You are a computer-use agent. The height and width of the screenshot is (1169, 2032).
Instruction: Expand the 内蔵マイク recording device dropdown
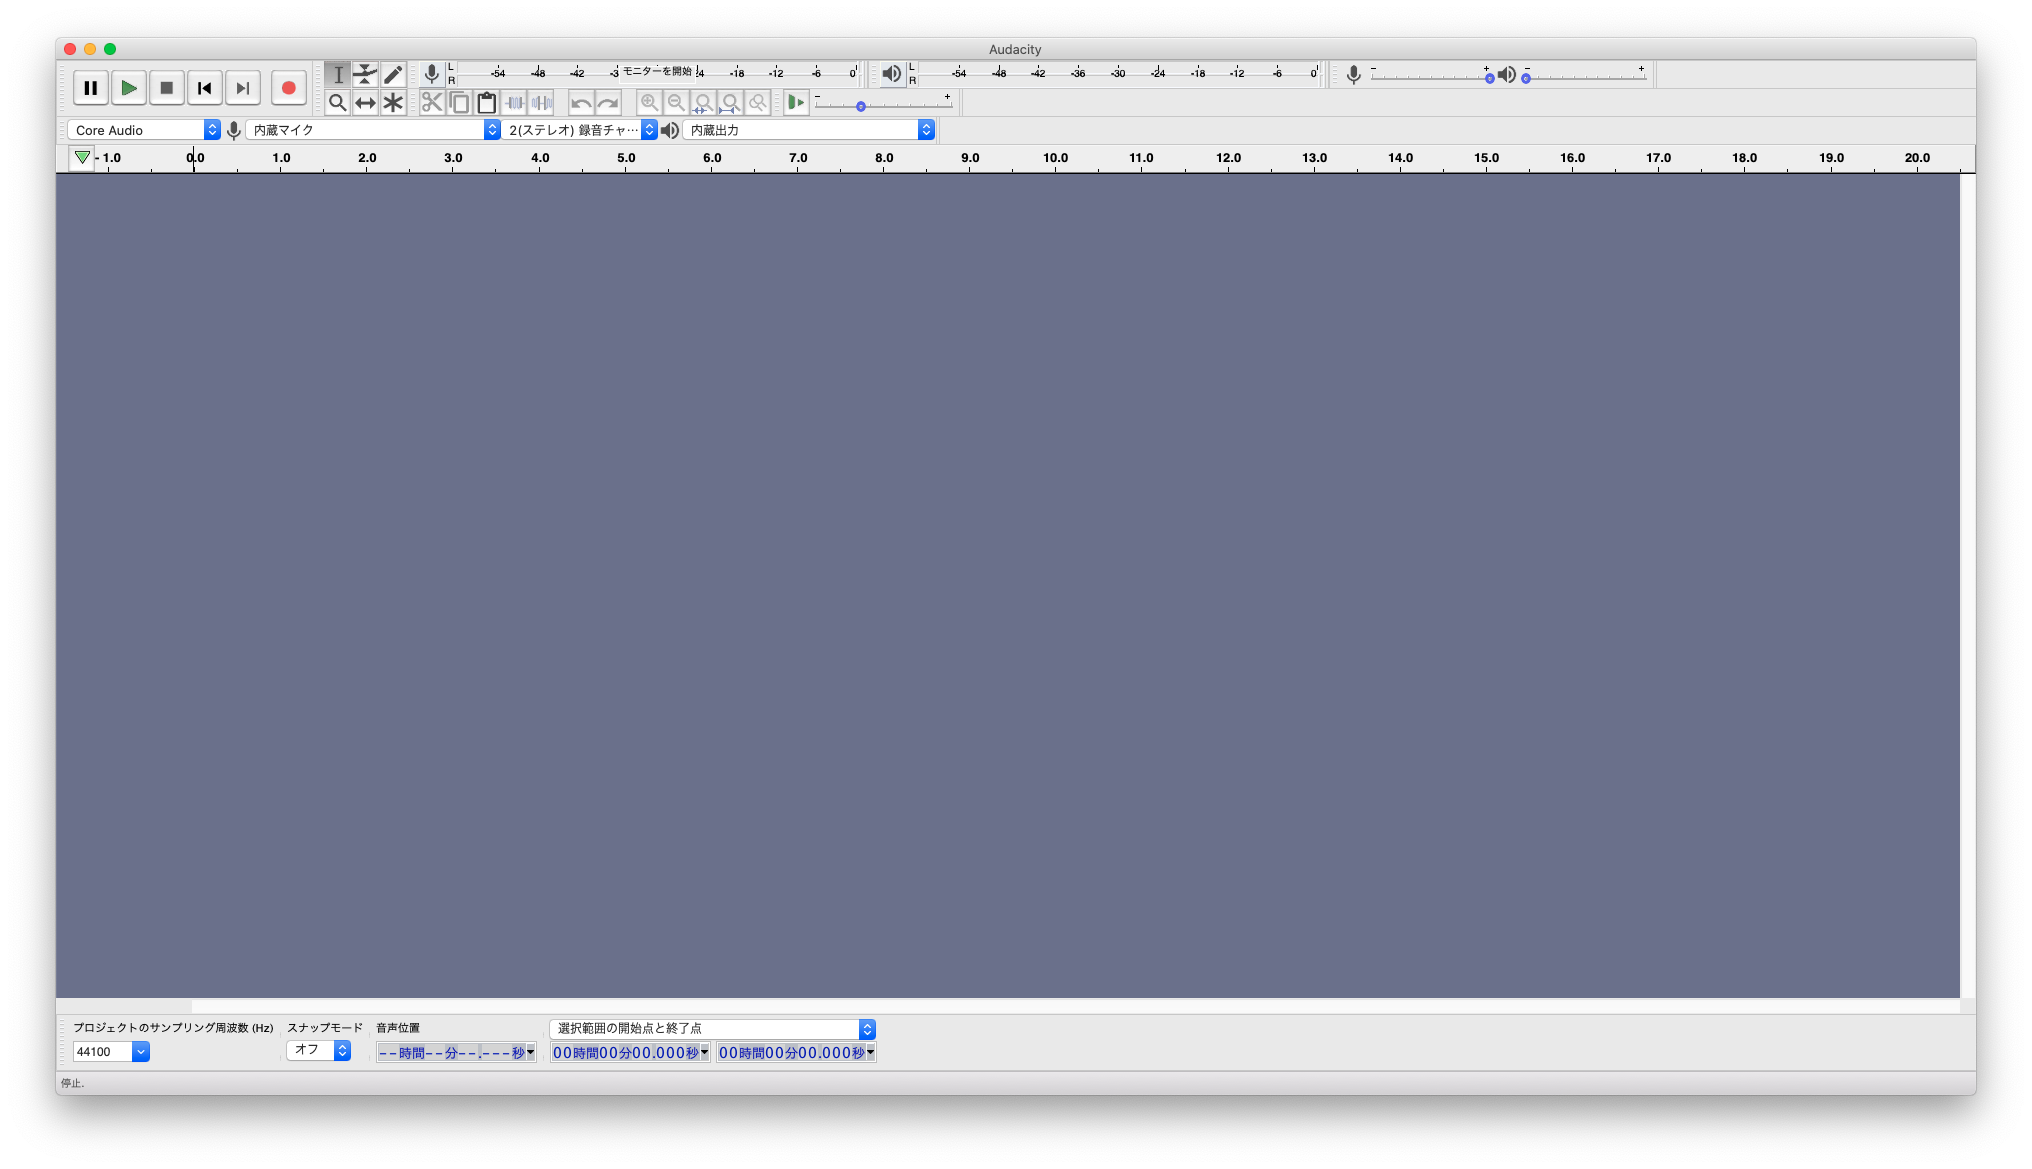tap(372, 130)
